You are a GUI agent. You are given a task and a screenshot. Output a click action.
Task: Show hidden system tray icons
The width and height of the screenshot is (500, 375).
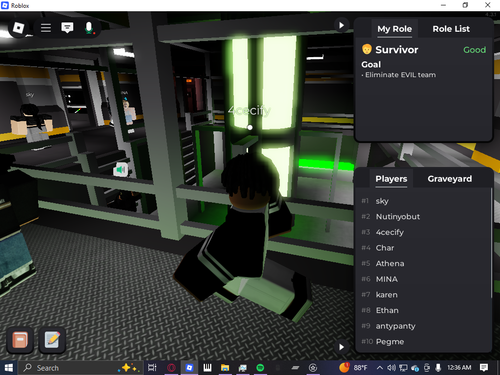pyautogui.click(x=380, y=368)
